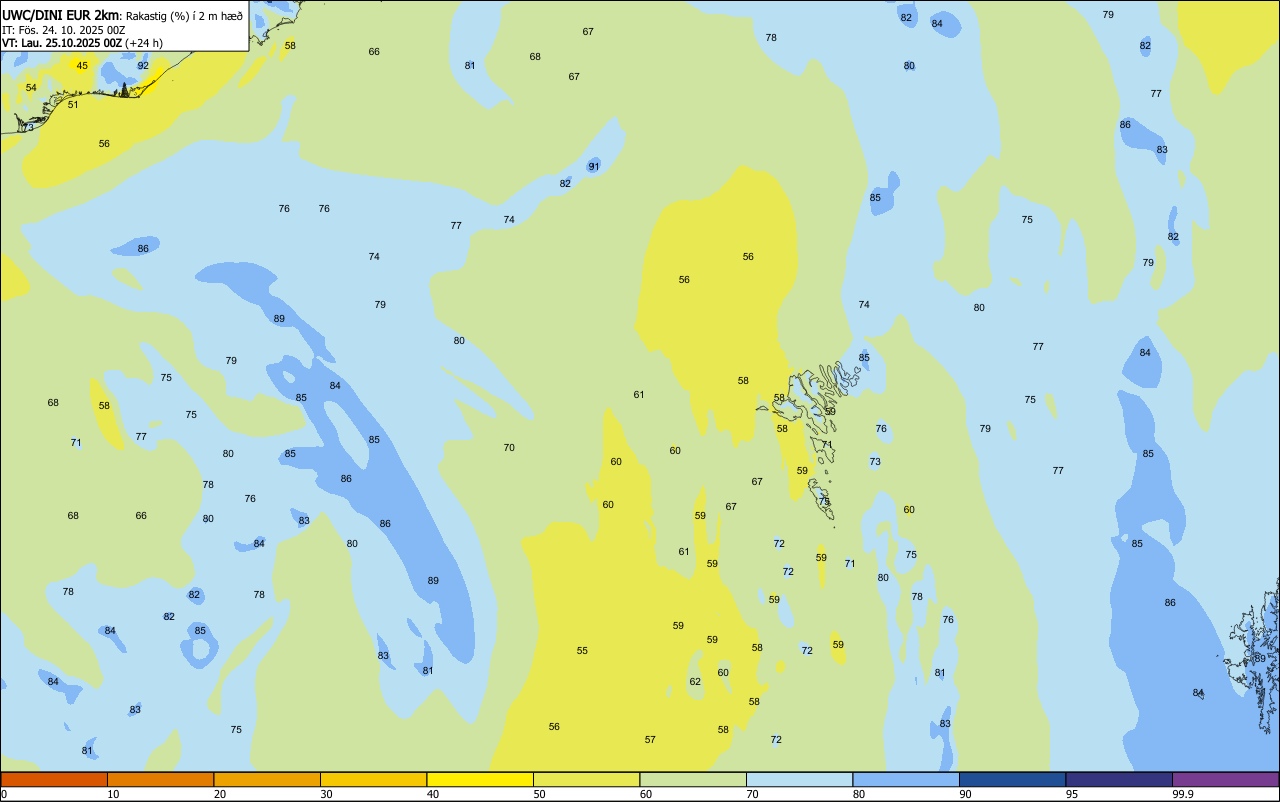This screenshot has width=1280, height=802.
Task: Click the humidity value '55' on the map
Action: pyautogui.click(x=582, y=651)
